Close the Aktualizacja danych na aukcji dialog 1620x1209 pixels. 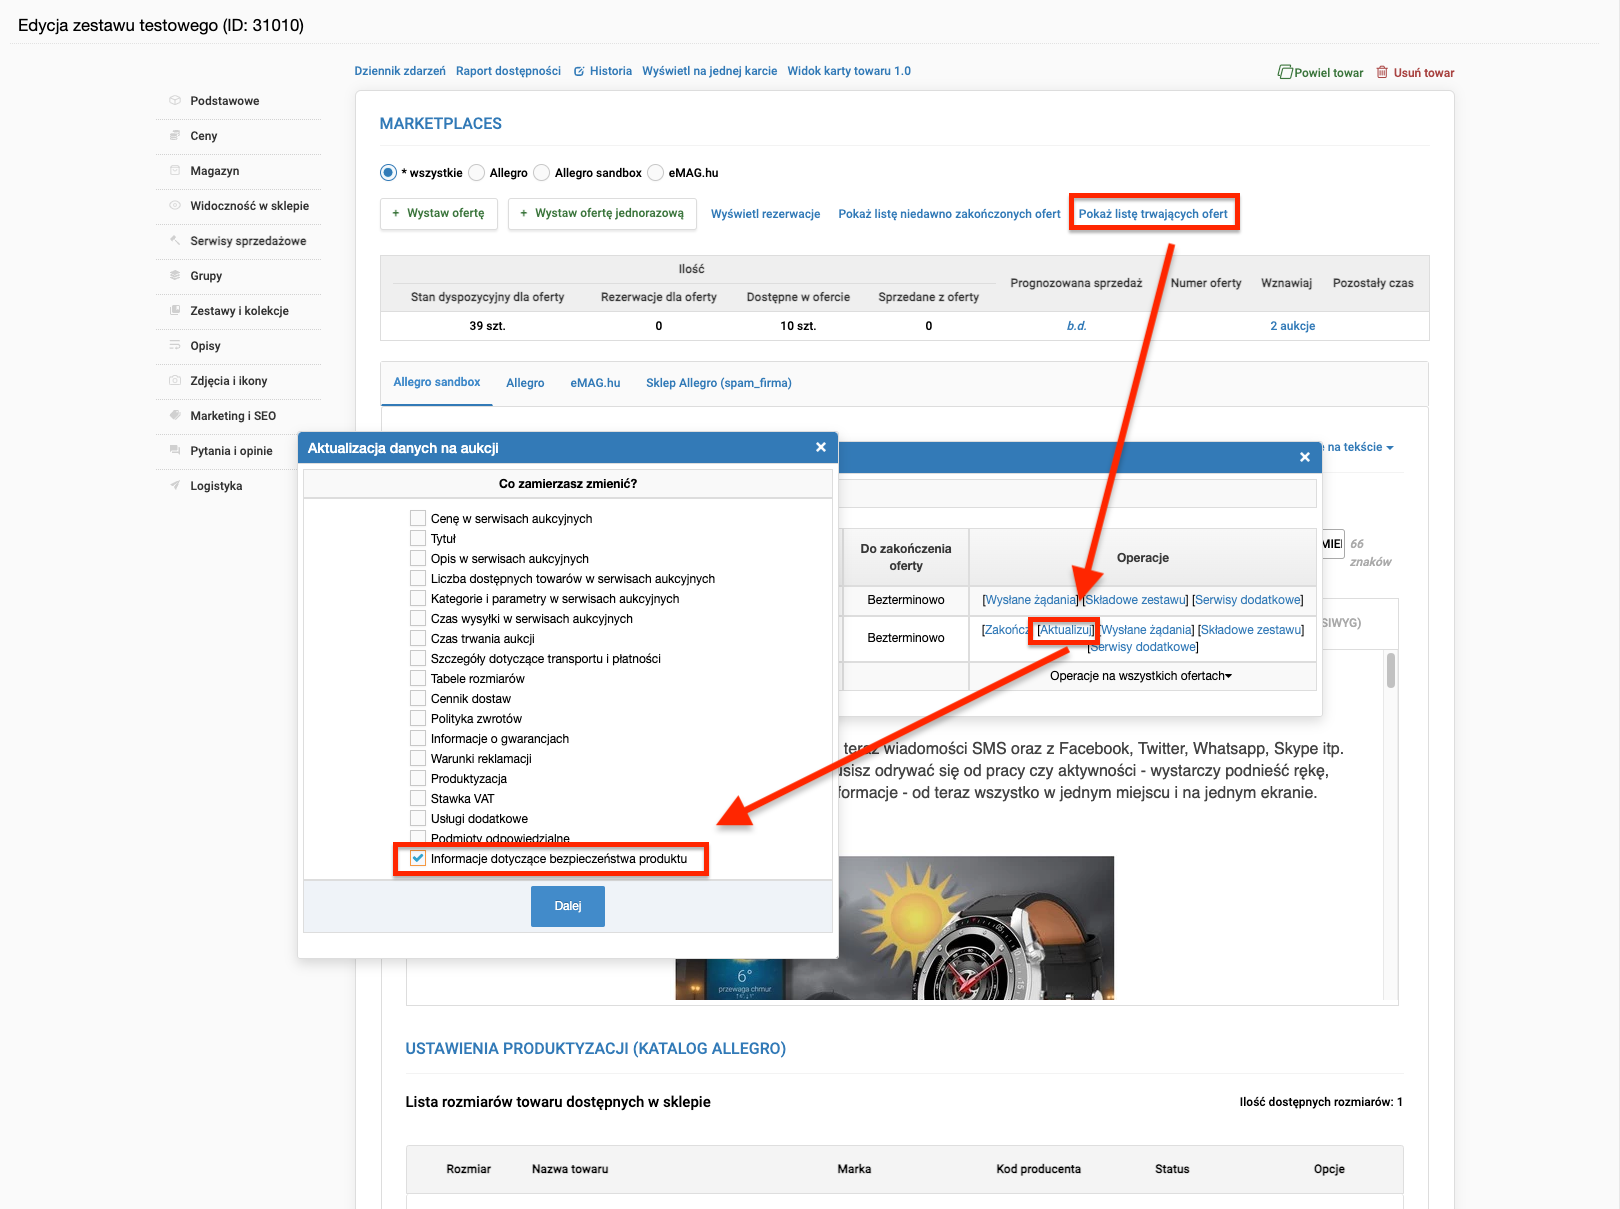(x=821, y=447)
